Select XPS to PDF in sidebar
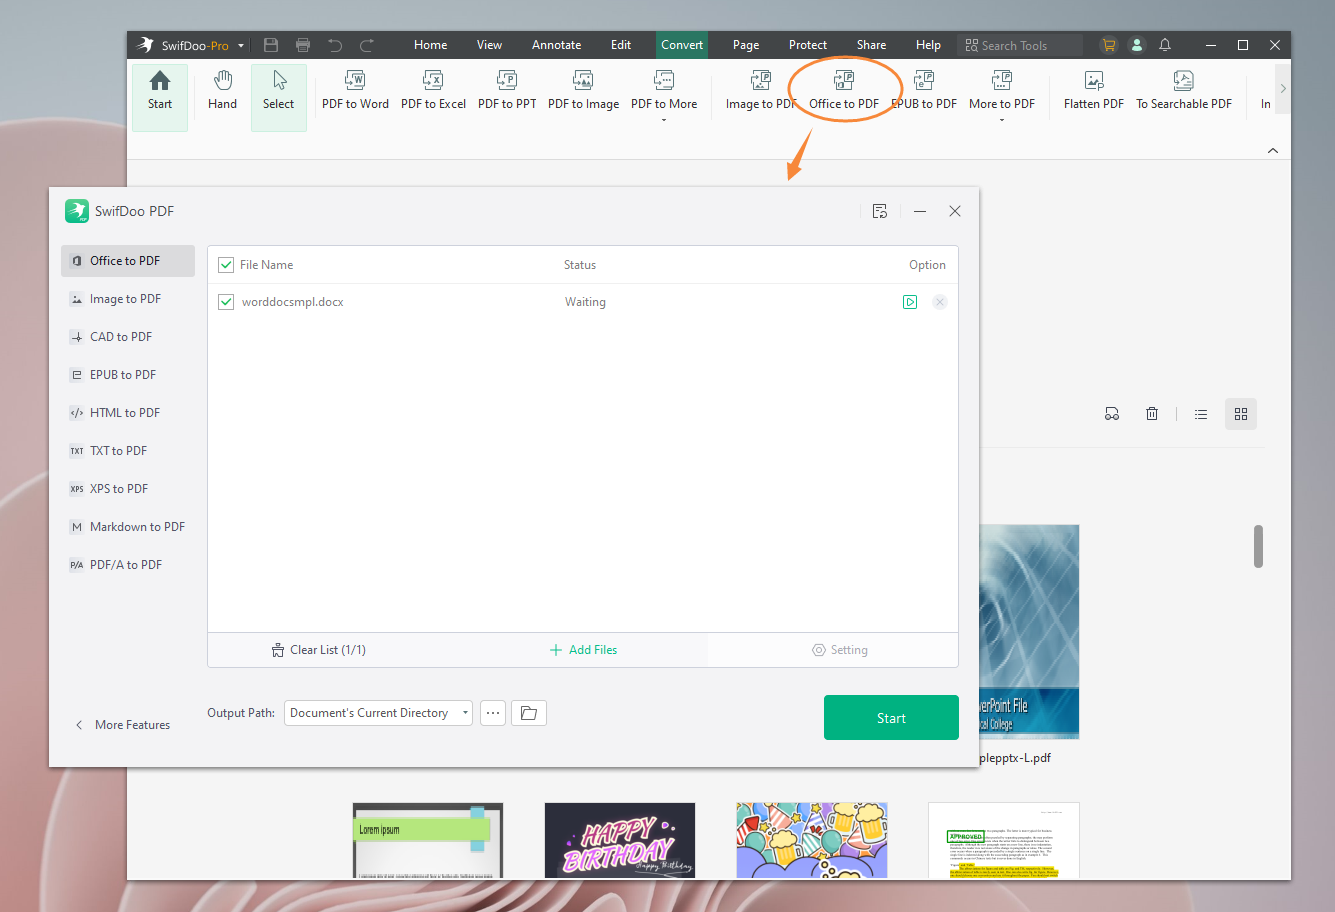Screen dimensions: 1335x912 [128, 489]
